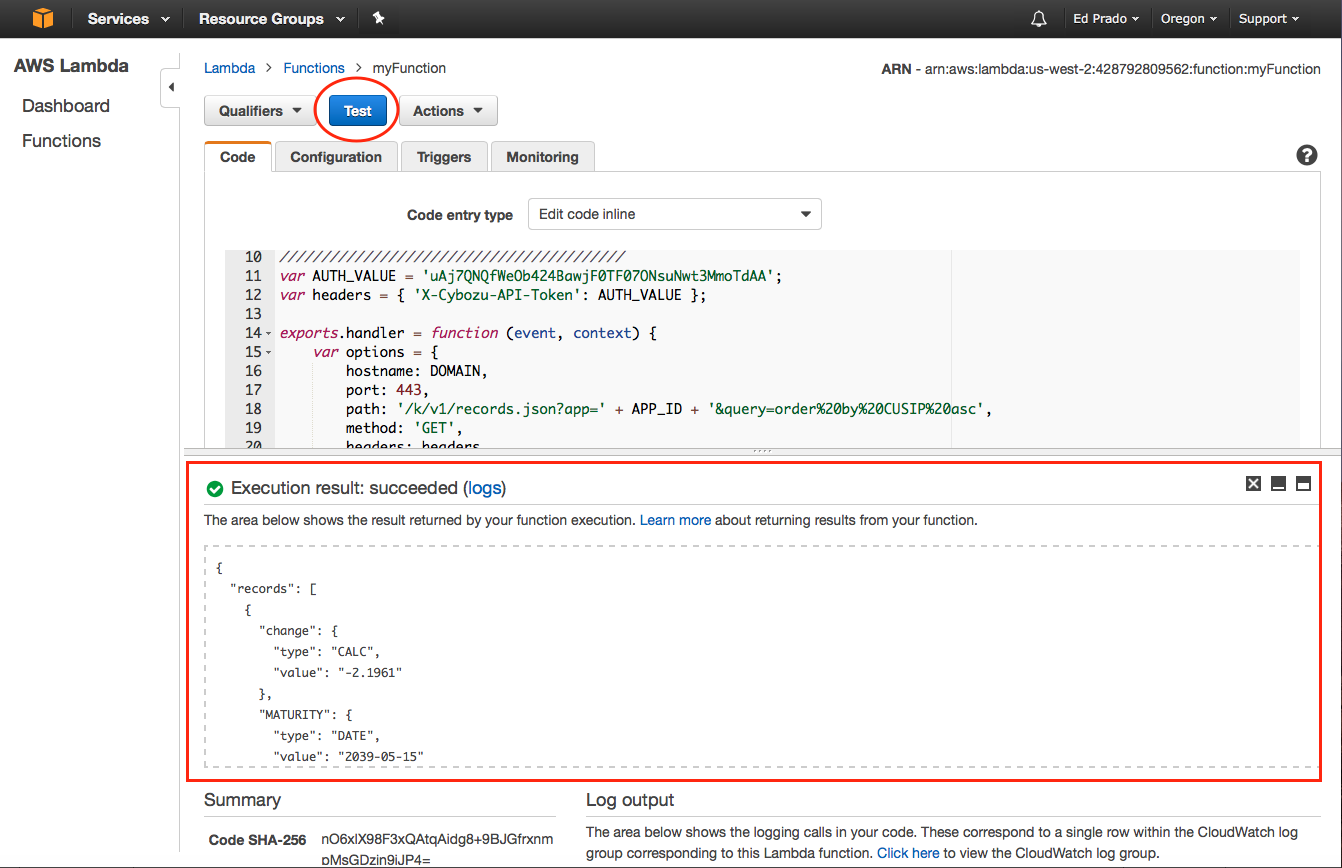Close the execution result panel
1342x868 pixels.
coord(1253,484)
